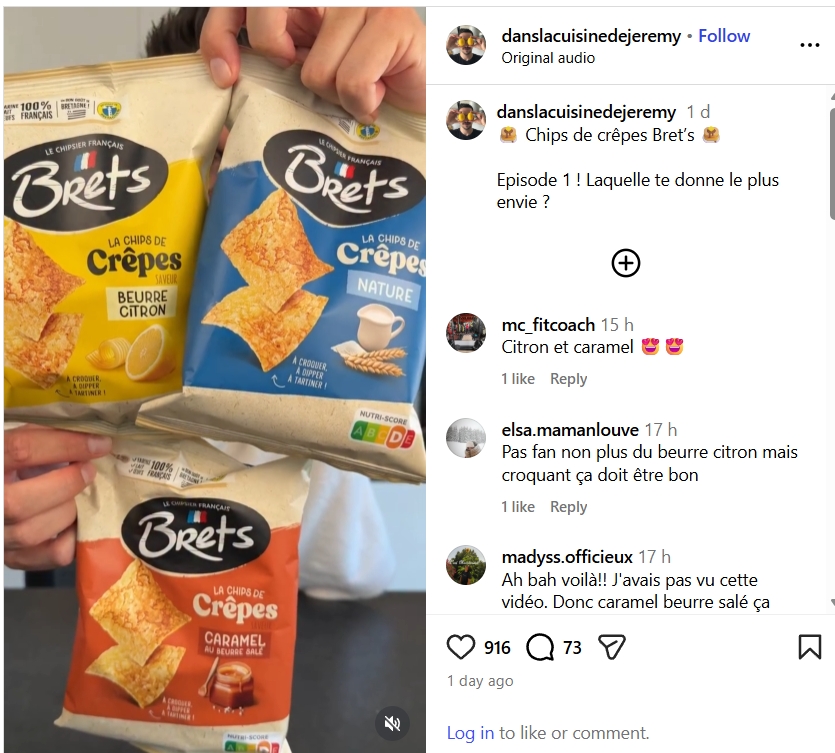The width and height of the screenshot is (835, 753).
Task: Click the Bret's crêpes chips video
Action: coord(215,379)
